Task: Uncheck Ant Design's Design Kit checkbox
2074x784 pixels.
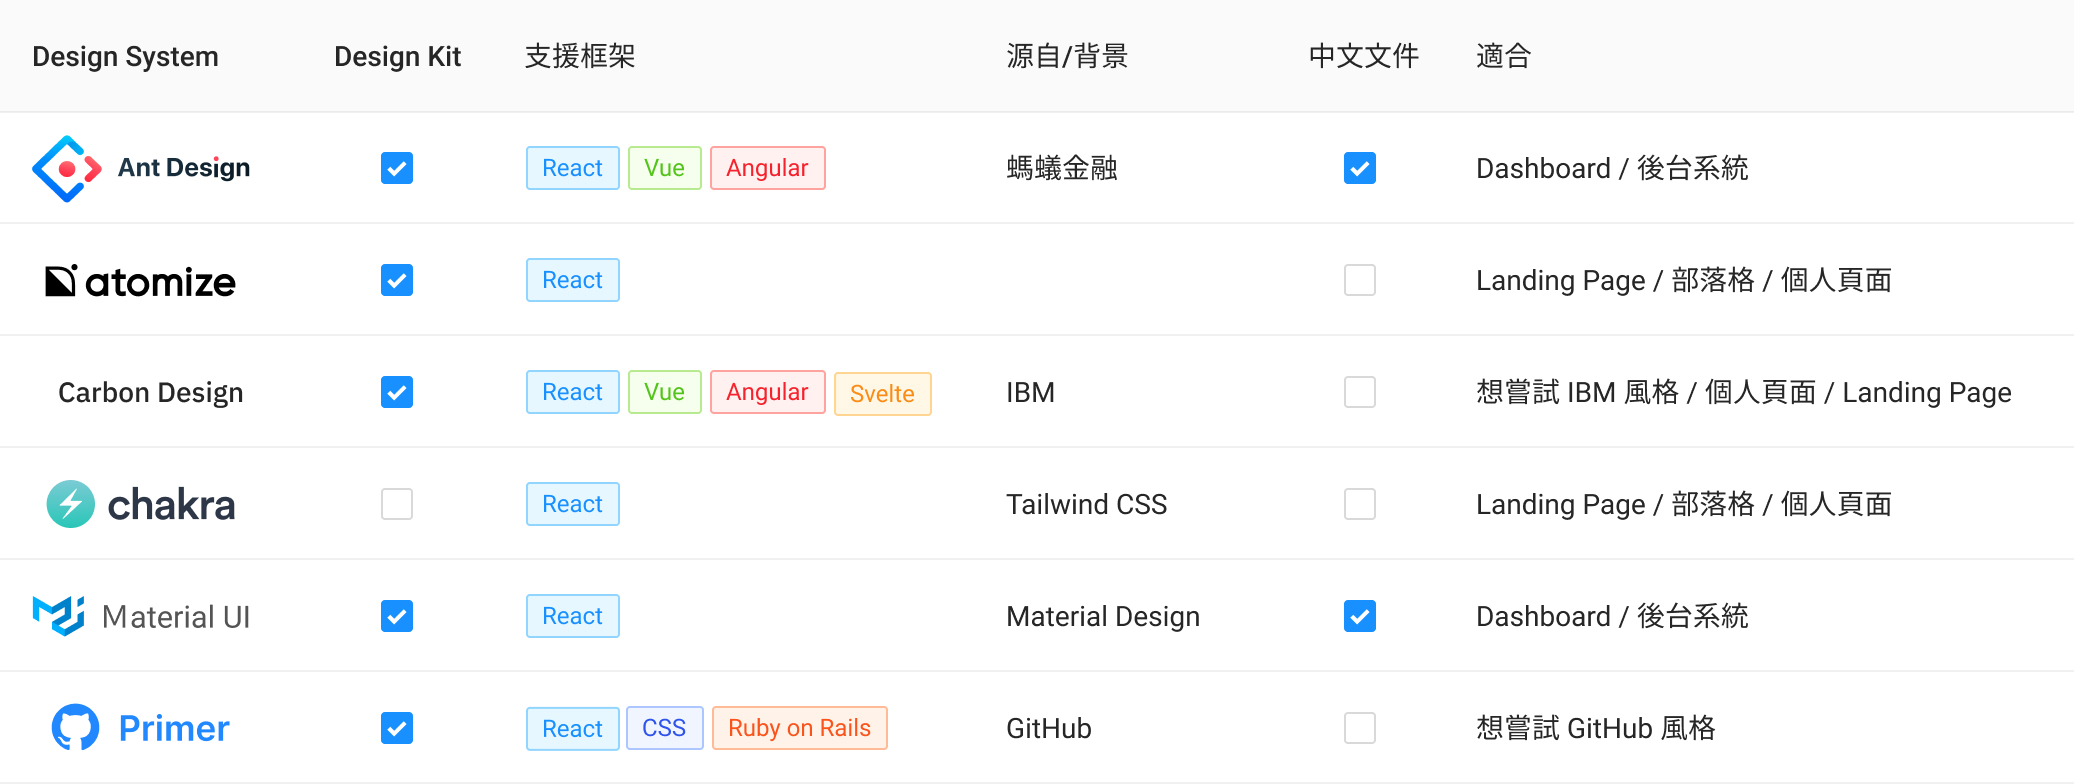Action: pos(397,168)
